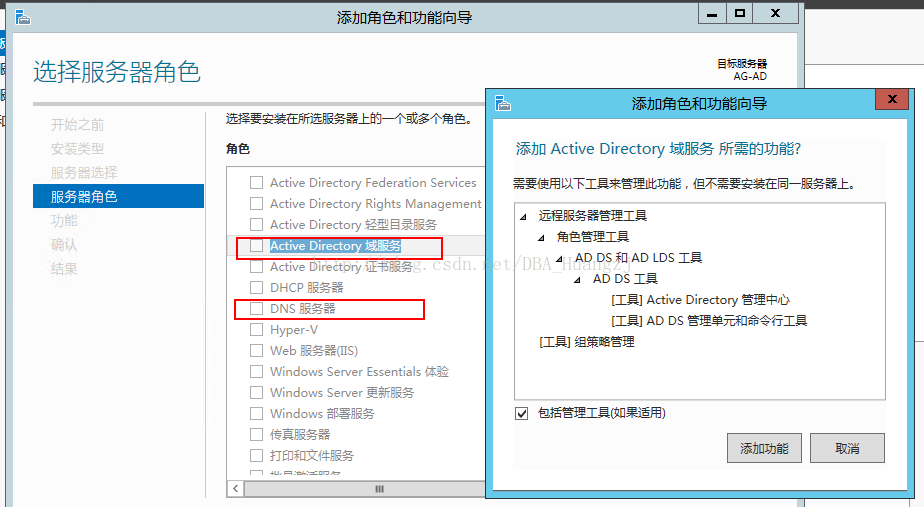Check Active Directory 轻型目录服务 role
924x507 pixels.
click(x=256, y=225)
